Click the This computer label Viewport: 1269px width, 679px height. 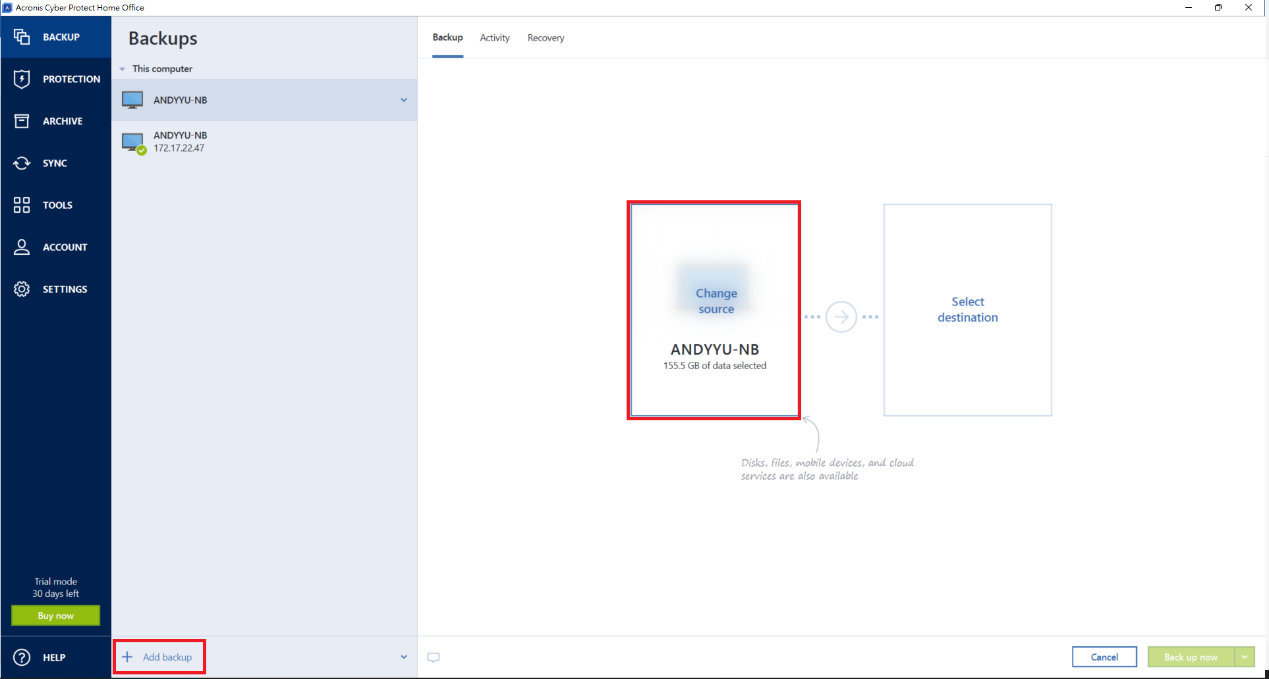click(x=162, y=69)
